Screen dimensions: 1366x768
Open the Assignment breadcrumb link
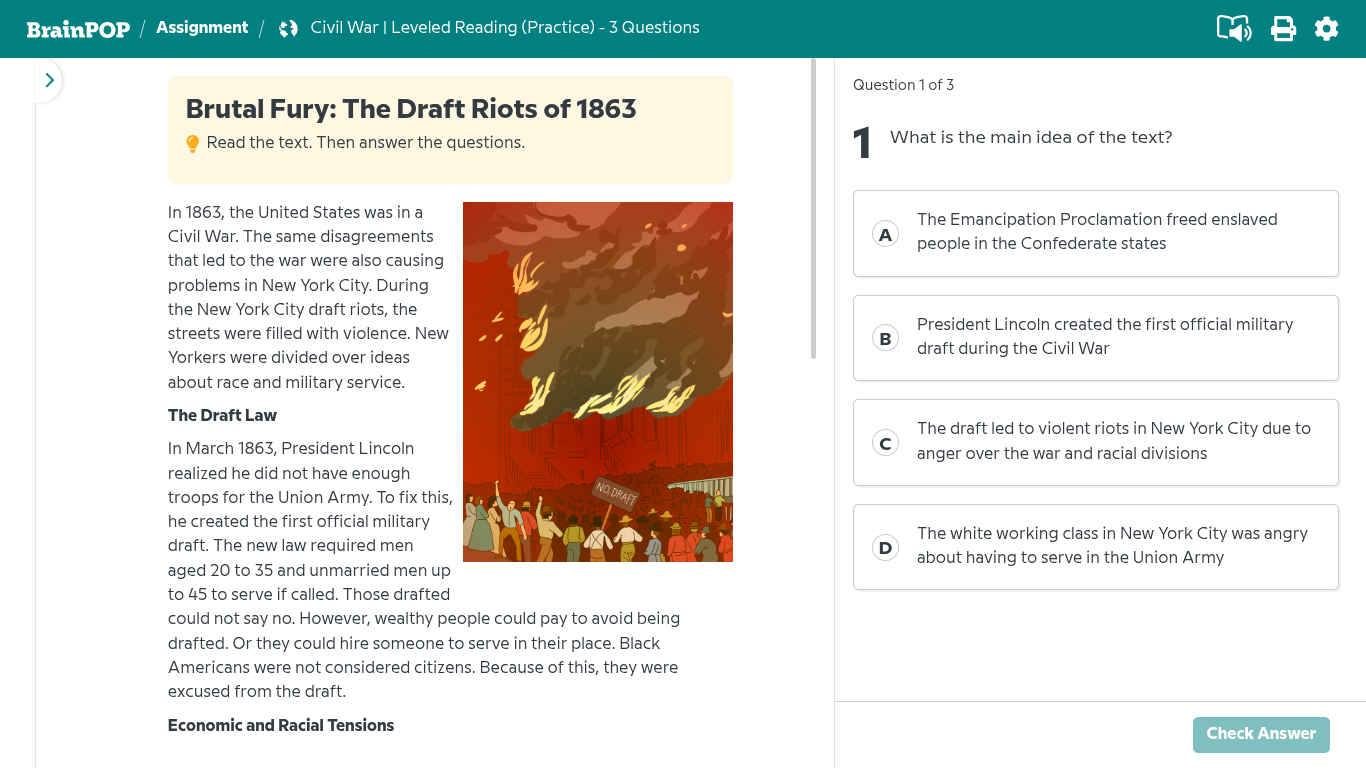202,28
